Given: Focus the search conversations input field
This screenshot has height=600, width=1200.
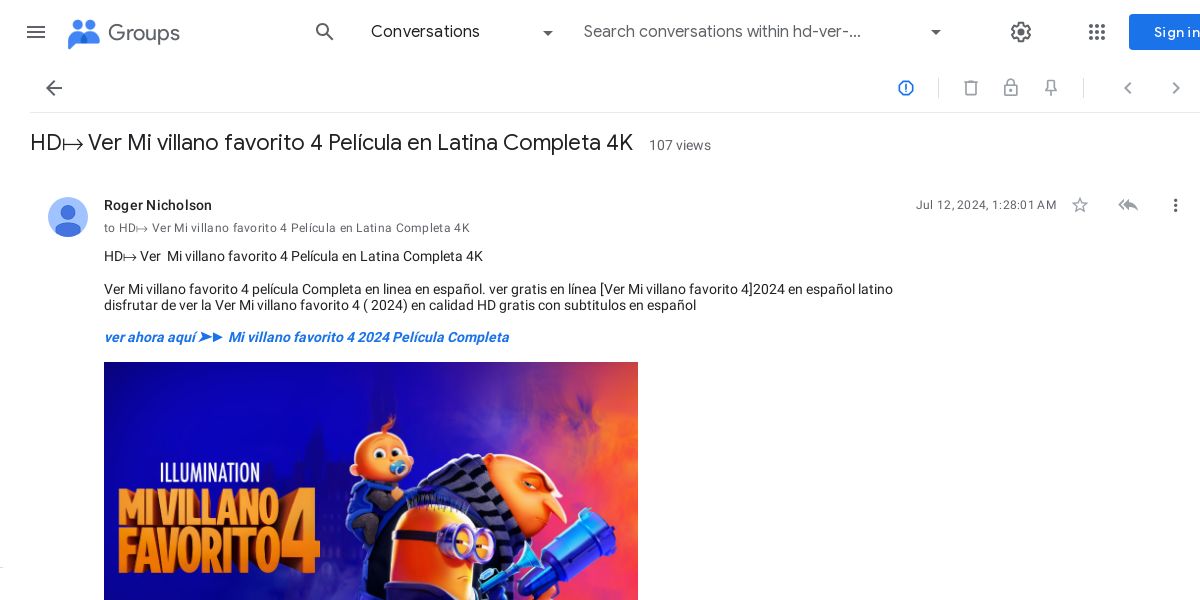Looking at the screenshot, I should pos(750,32).
